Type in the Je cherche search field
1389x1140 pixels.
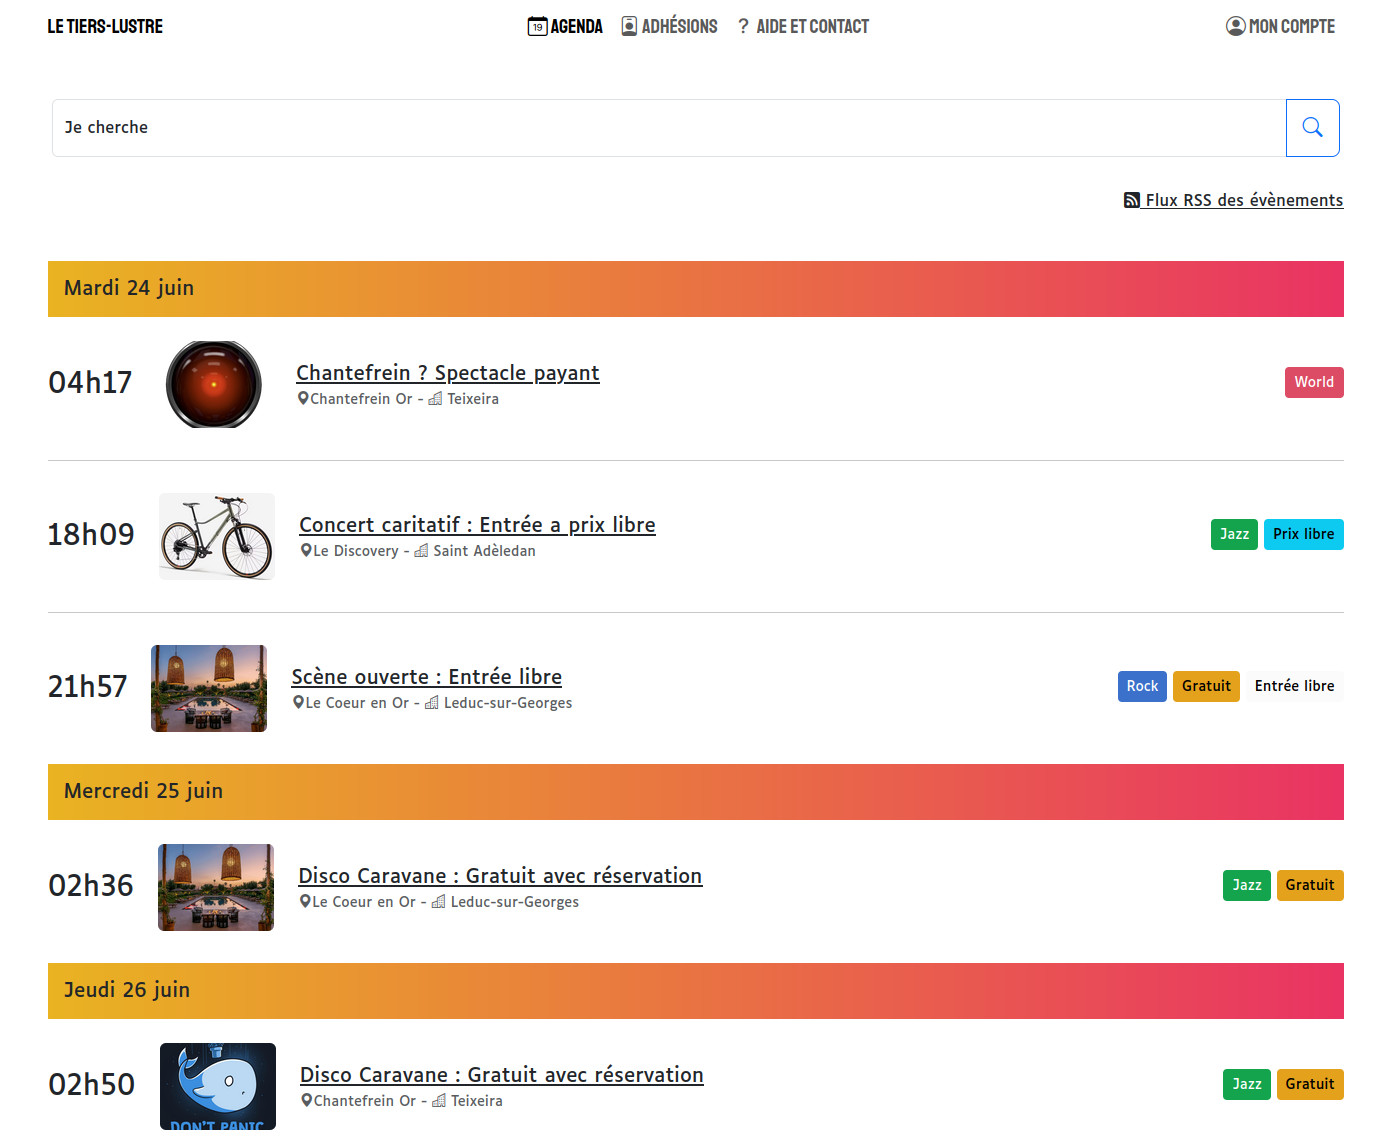coord(668,128)
